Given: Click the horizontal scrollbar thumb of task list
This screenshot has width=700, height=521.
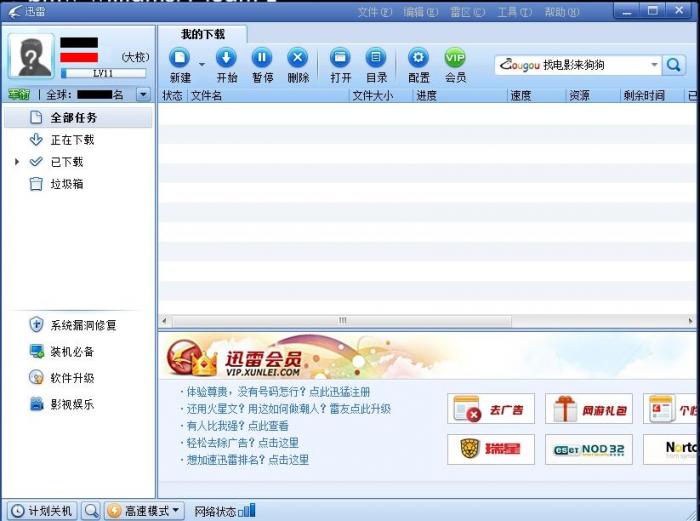Looking at the screenshot, I should [342, 321].
